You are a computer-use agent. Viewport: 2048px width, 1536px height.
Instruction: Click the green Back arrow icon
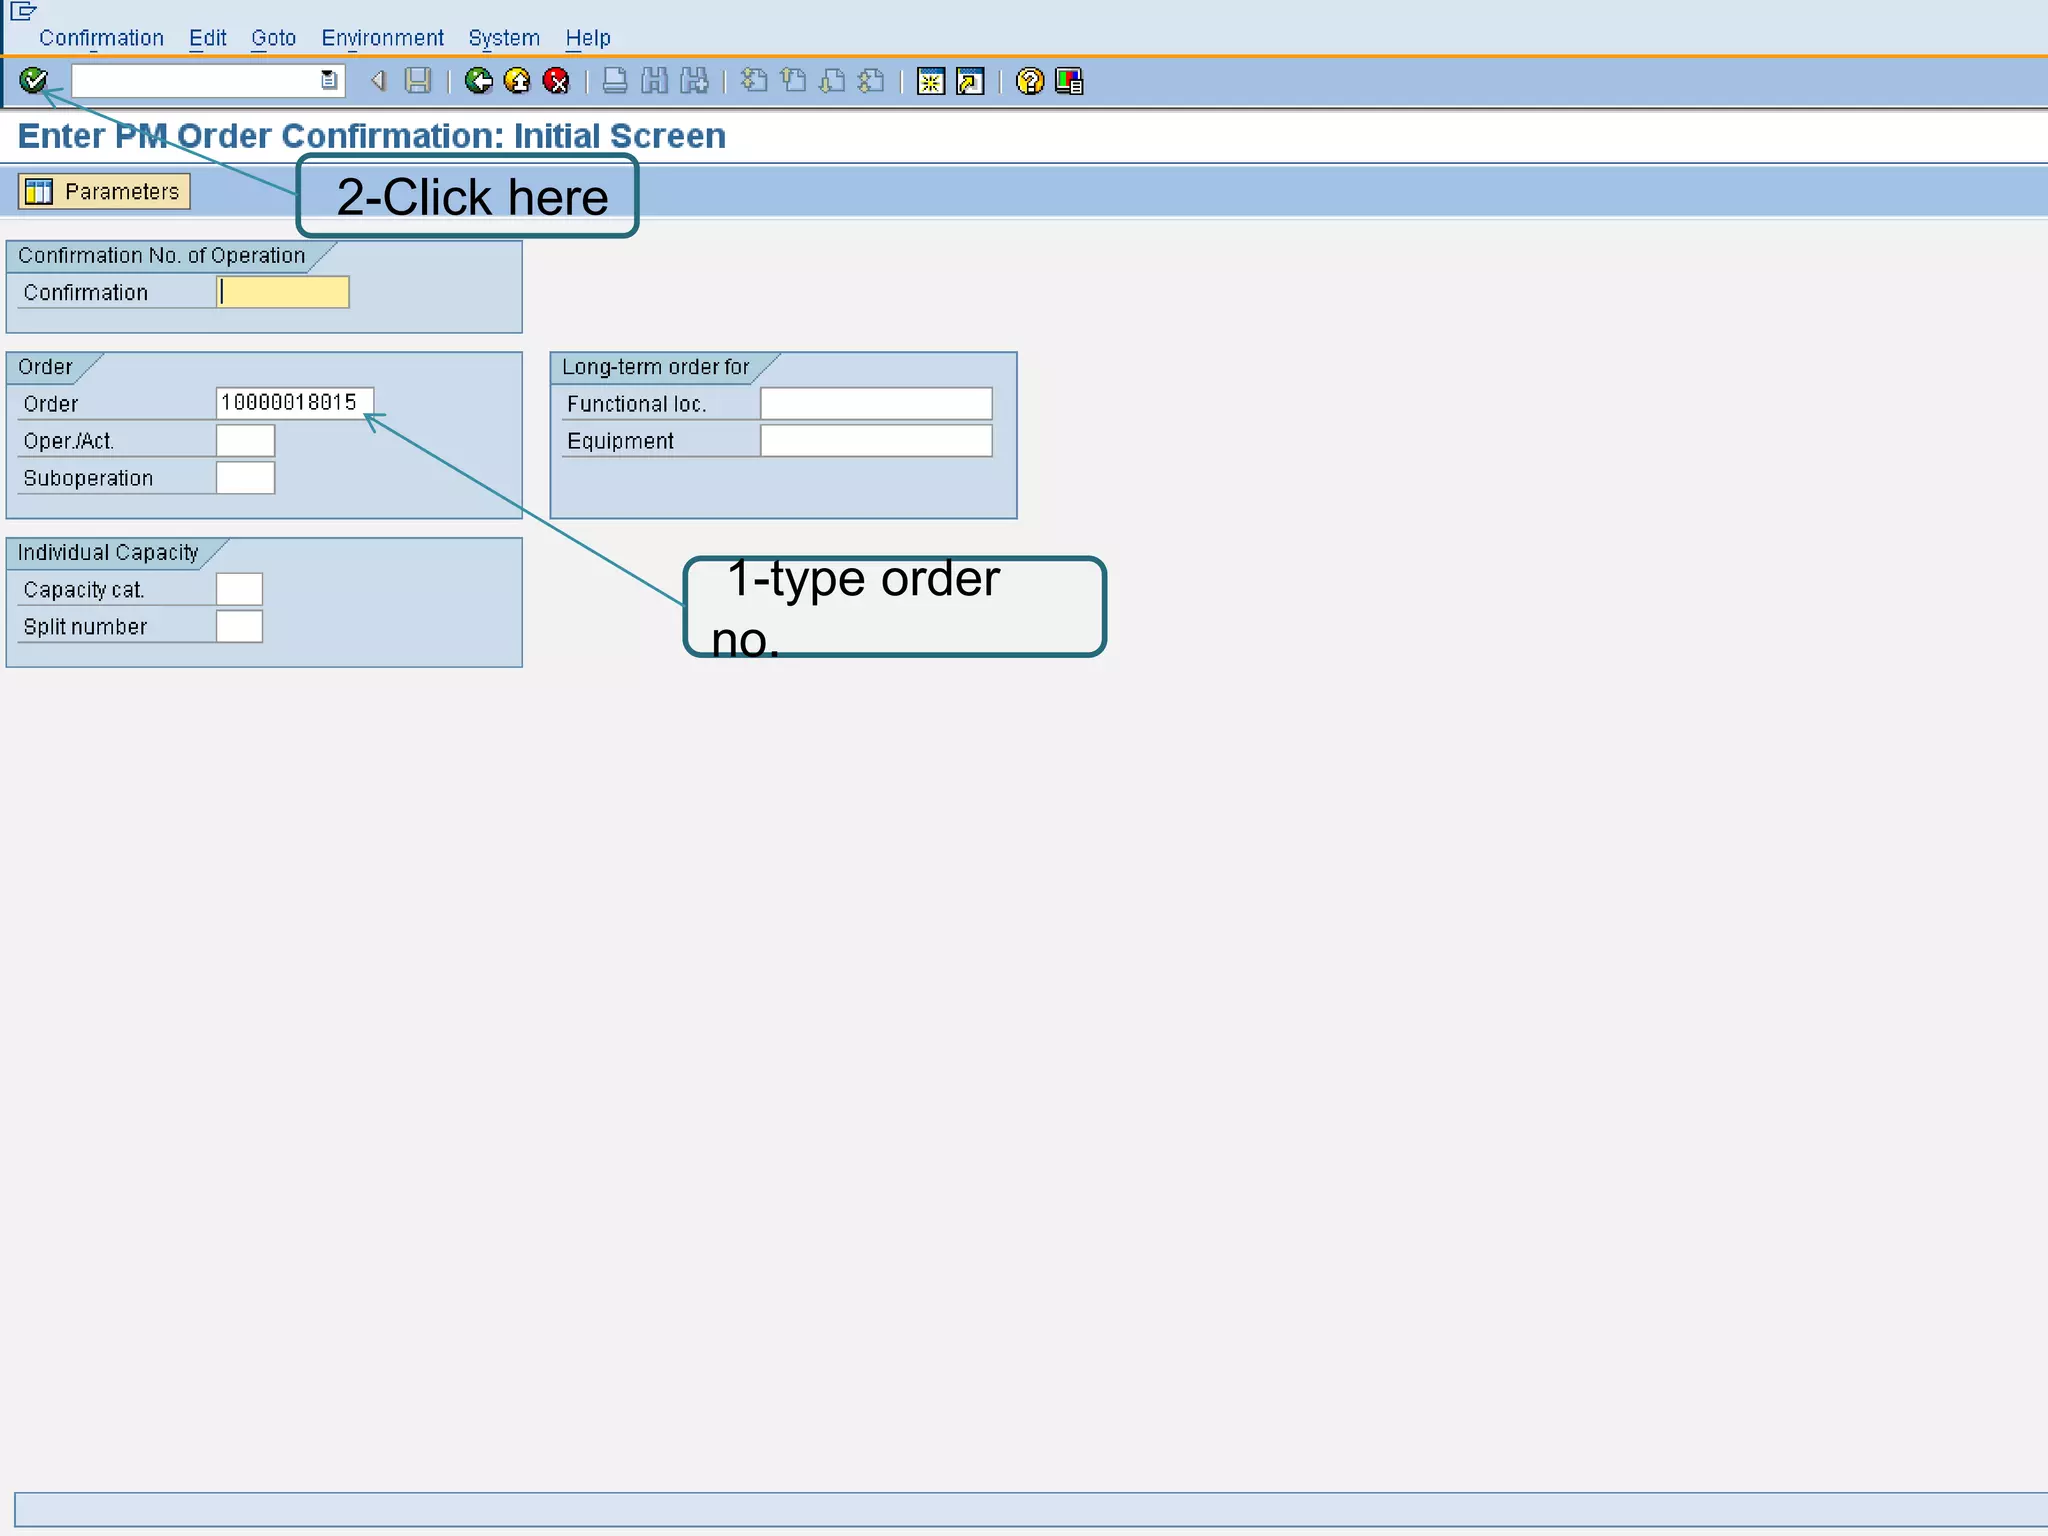[479, 81]
